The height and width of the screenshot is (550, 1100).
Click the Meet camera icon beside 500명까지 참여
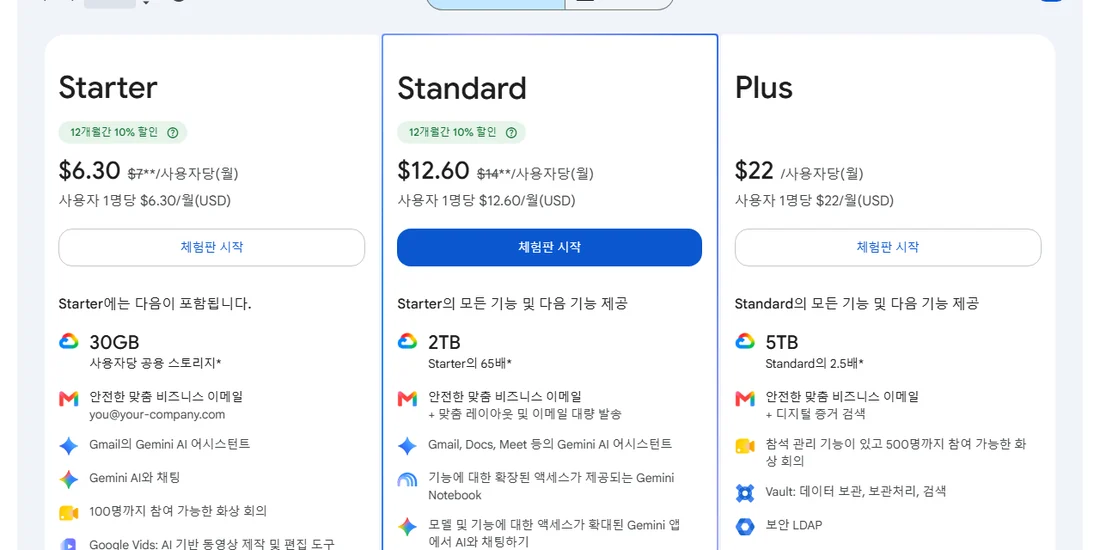(744, 445)
